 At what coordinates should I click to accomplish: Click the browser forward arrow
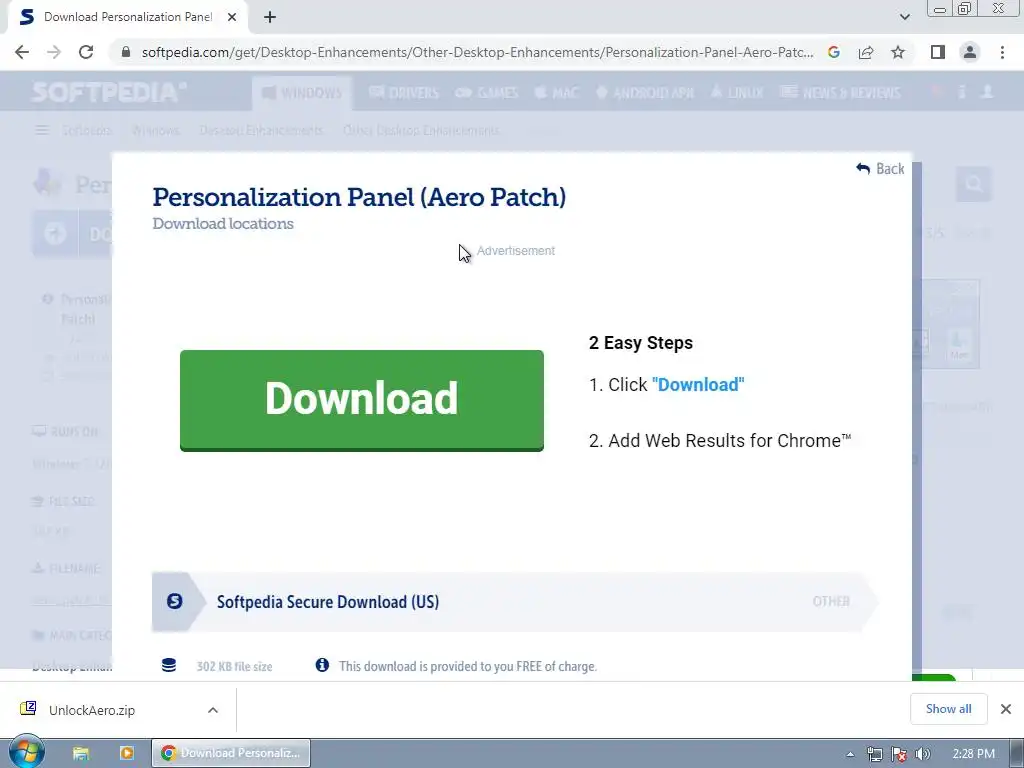[54, 52]
